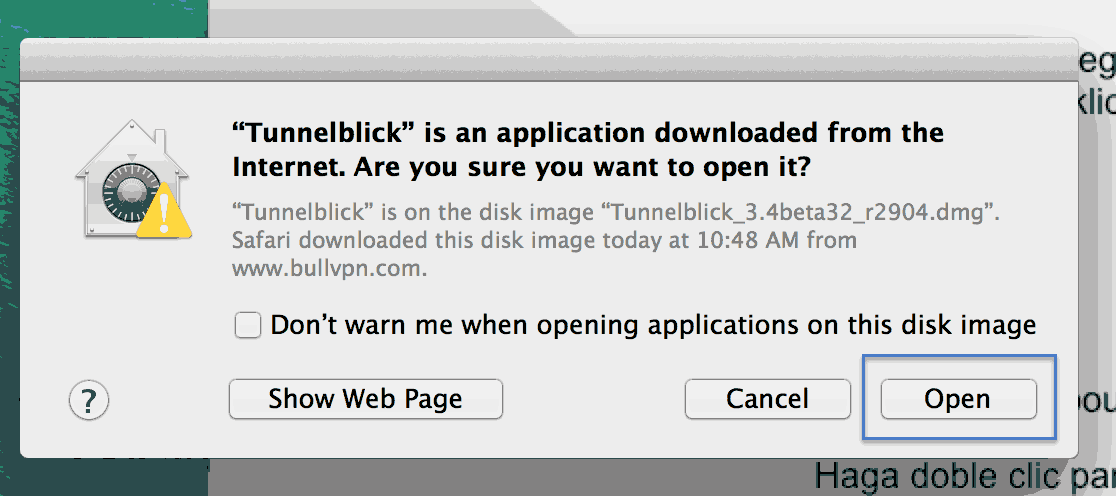Click the yellow warning triangle badge
Image resolution: width=1116 pixels, height=496 pixels.
click(x=164, y=209)
